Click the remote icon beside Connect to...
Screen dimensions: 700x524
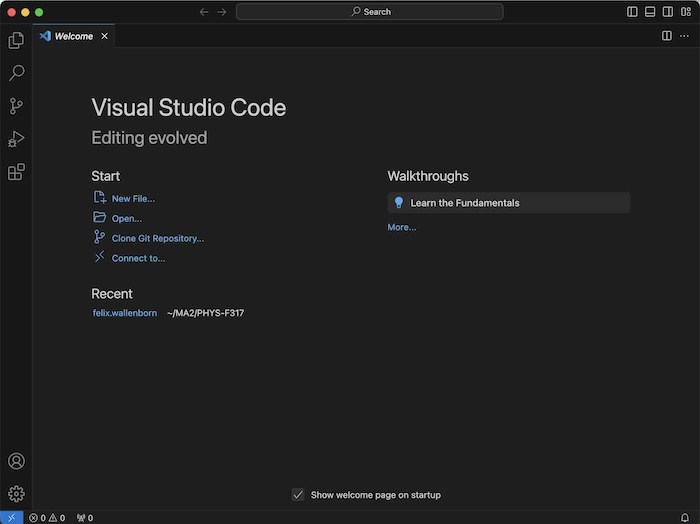[x=99, y=257]
